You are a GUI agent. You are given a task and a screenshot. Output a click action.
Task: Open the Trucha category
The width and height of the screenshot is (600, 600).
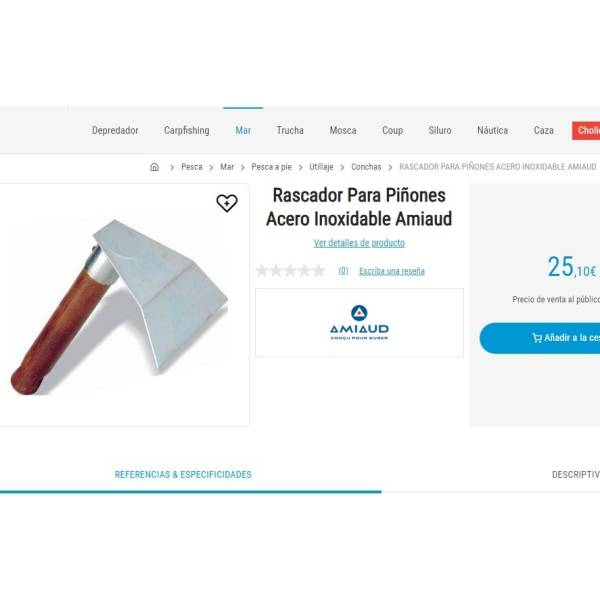pyautogui.click(x=290, y=130)
